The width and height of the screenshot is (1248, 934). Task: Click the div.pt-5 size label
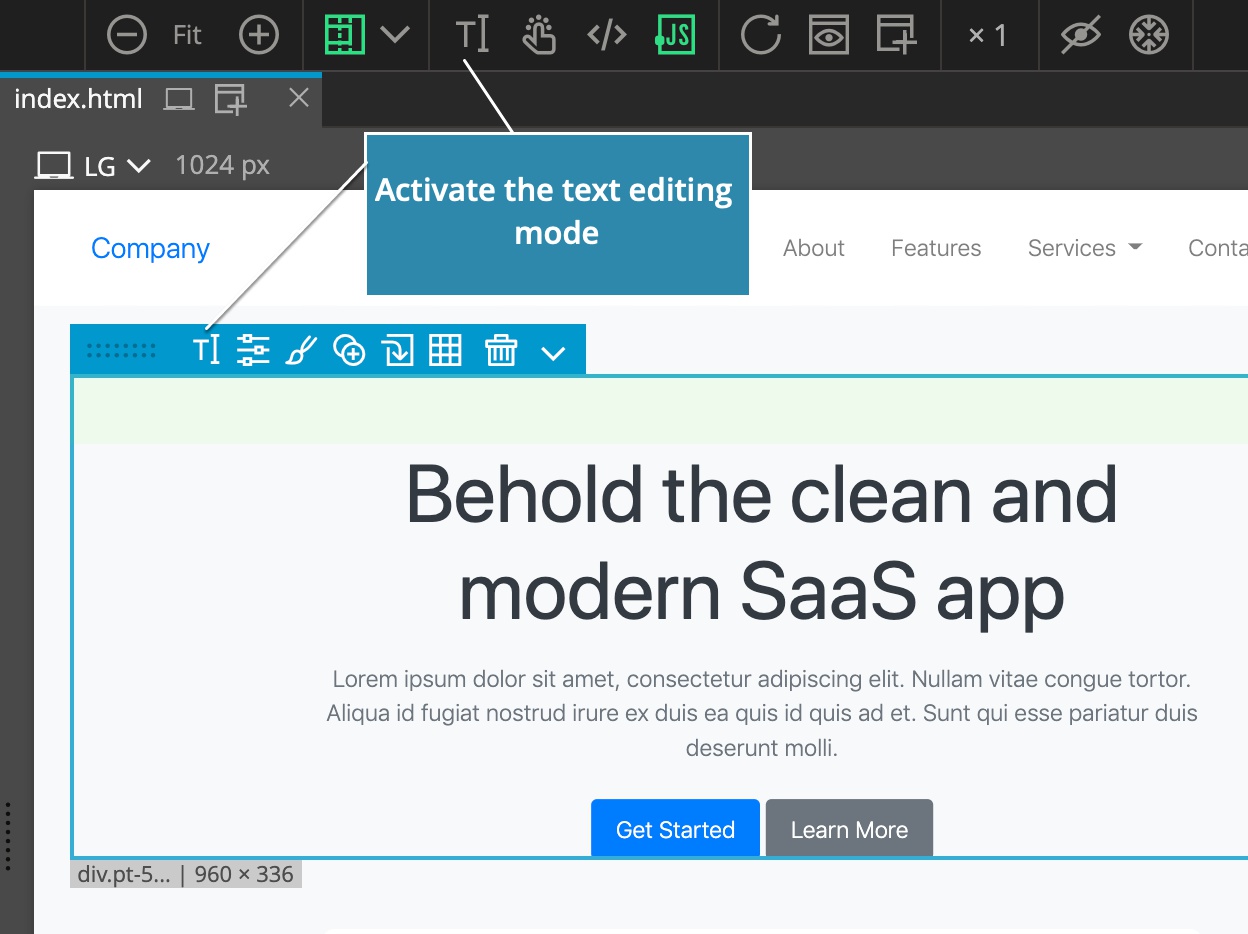(186, 874)
